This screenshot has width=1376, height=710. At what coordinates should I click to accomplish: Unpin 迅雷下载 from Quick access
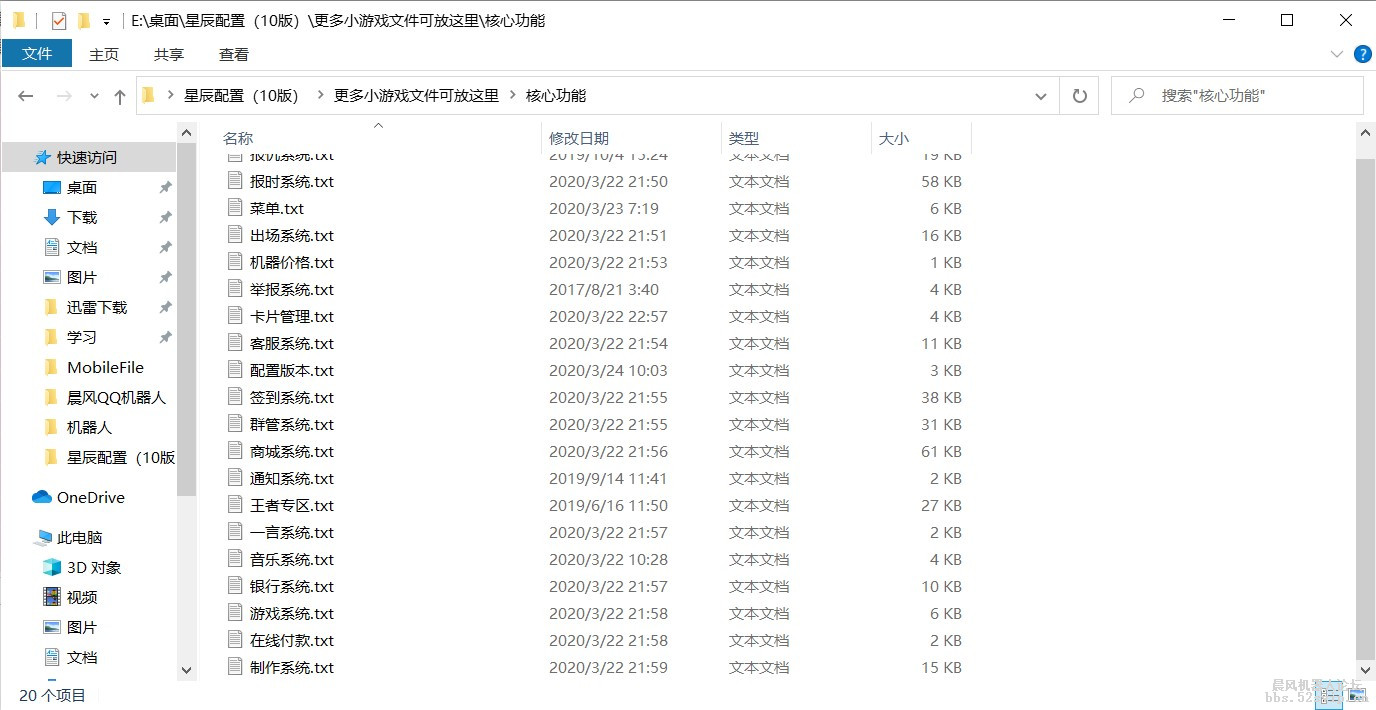point(166,307)
